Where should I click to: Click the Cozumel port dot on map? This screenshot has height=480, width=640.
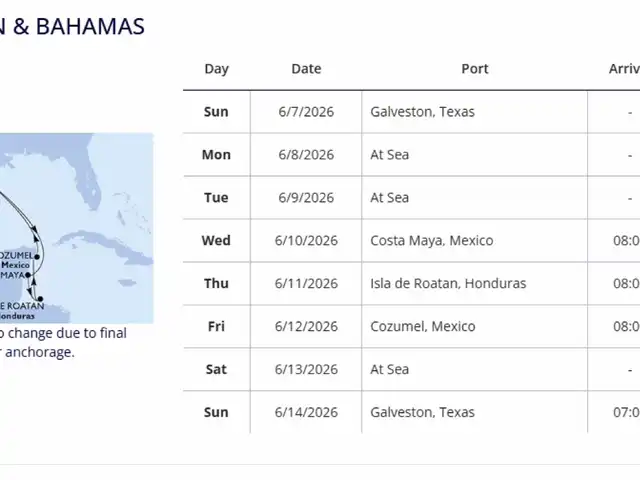pyautogui.click(x=37, y=257)
